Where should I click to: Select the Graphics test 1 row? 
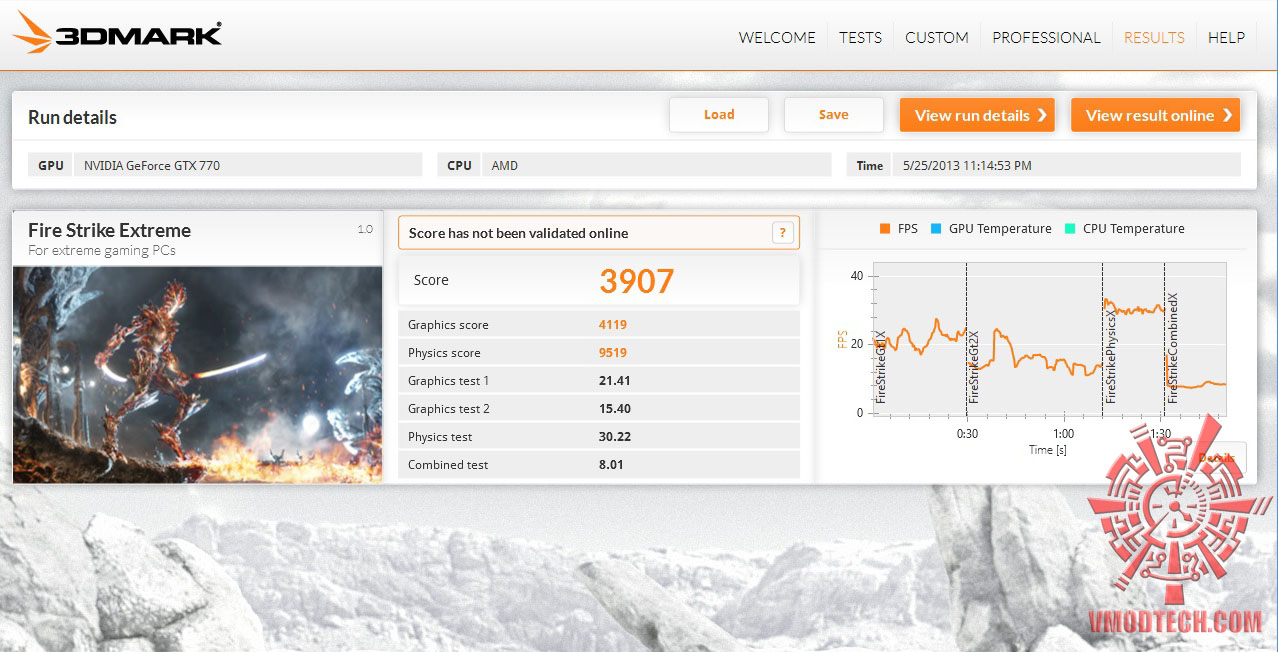(x=599, y=381)
